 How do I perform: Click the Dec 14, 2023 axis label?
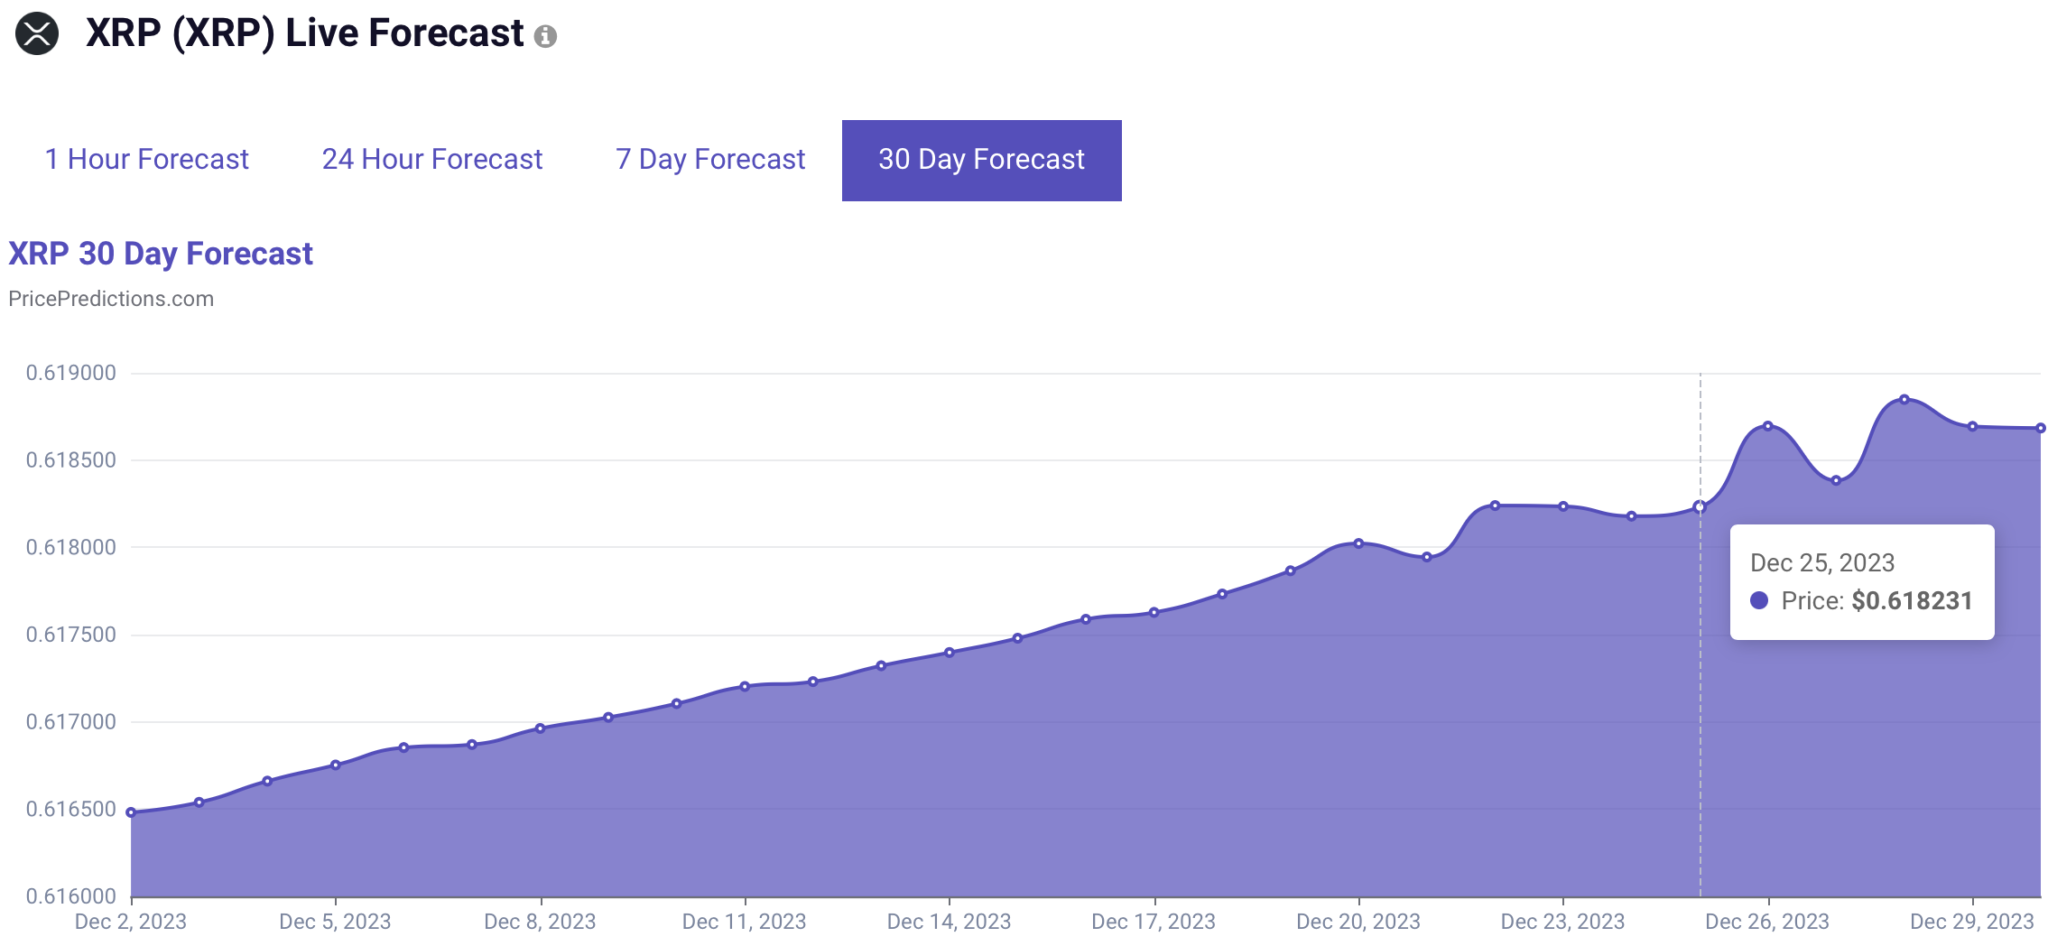tap(948, 921)
